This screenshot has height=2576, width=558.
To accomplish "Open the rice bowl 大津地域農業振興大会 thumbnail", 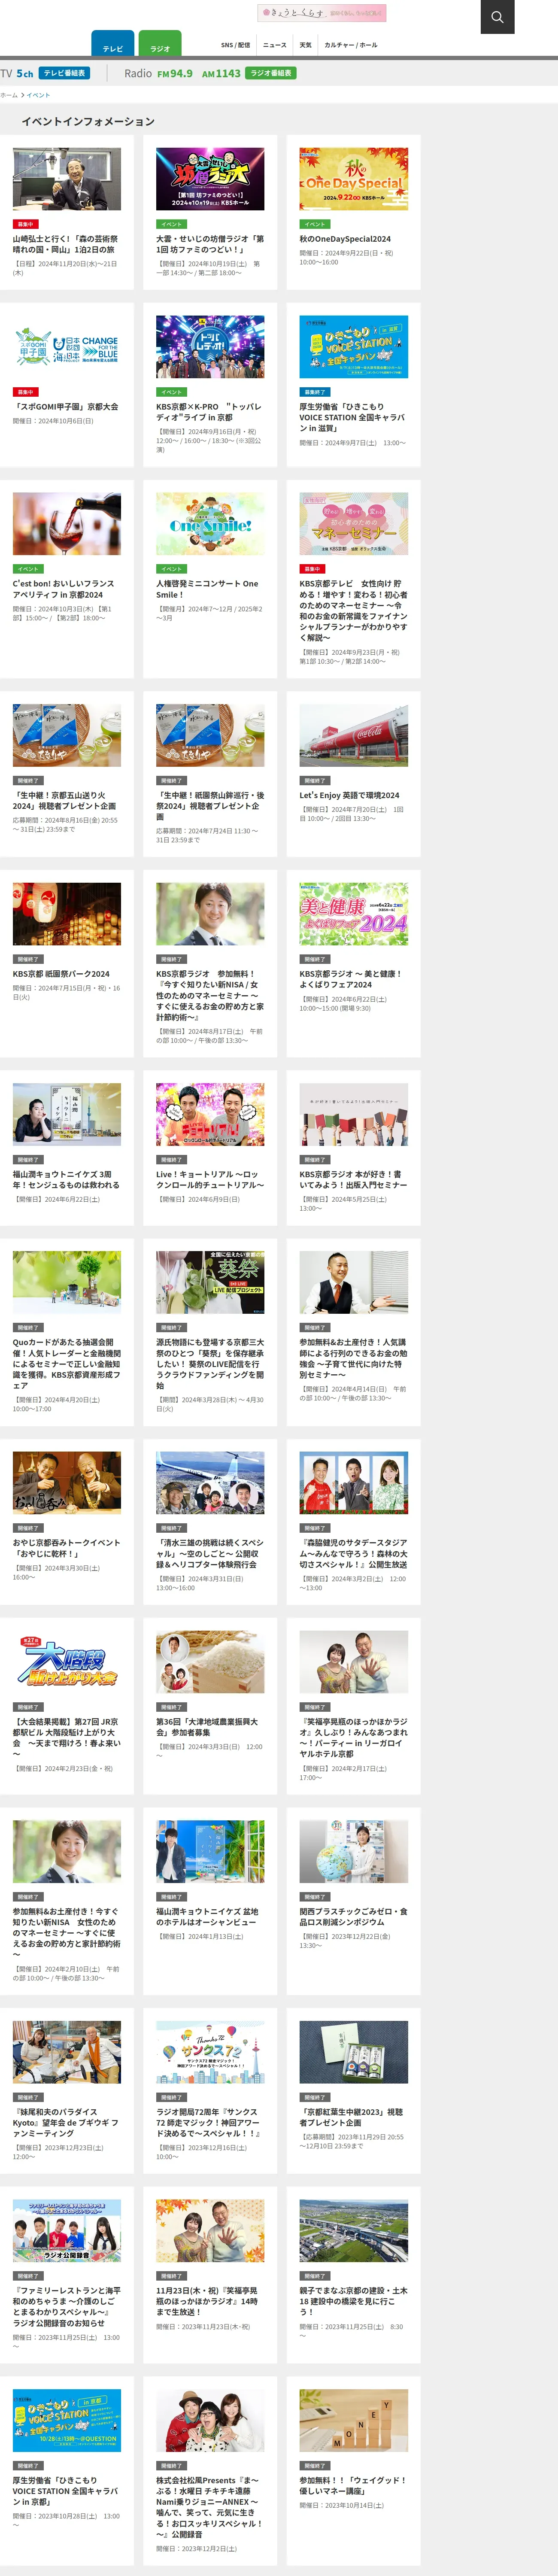I will [210, 1662].
